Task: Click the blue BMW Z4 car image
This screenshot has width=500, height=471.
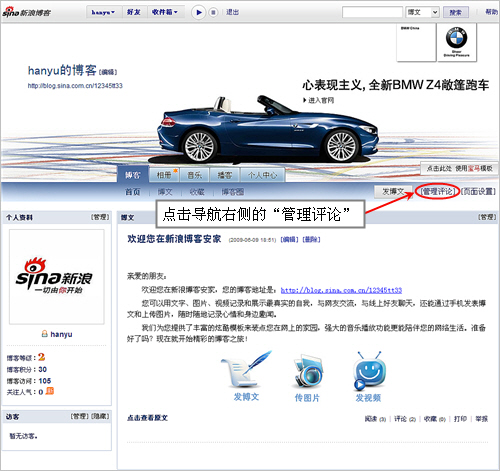Action: pyautogui.click(x=267, y=130)
